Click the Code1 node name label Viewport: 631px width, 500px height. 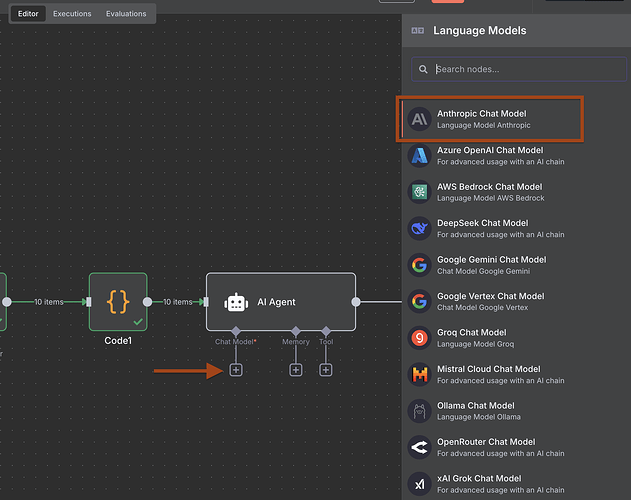(118, 341)
